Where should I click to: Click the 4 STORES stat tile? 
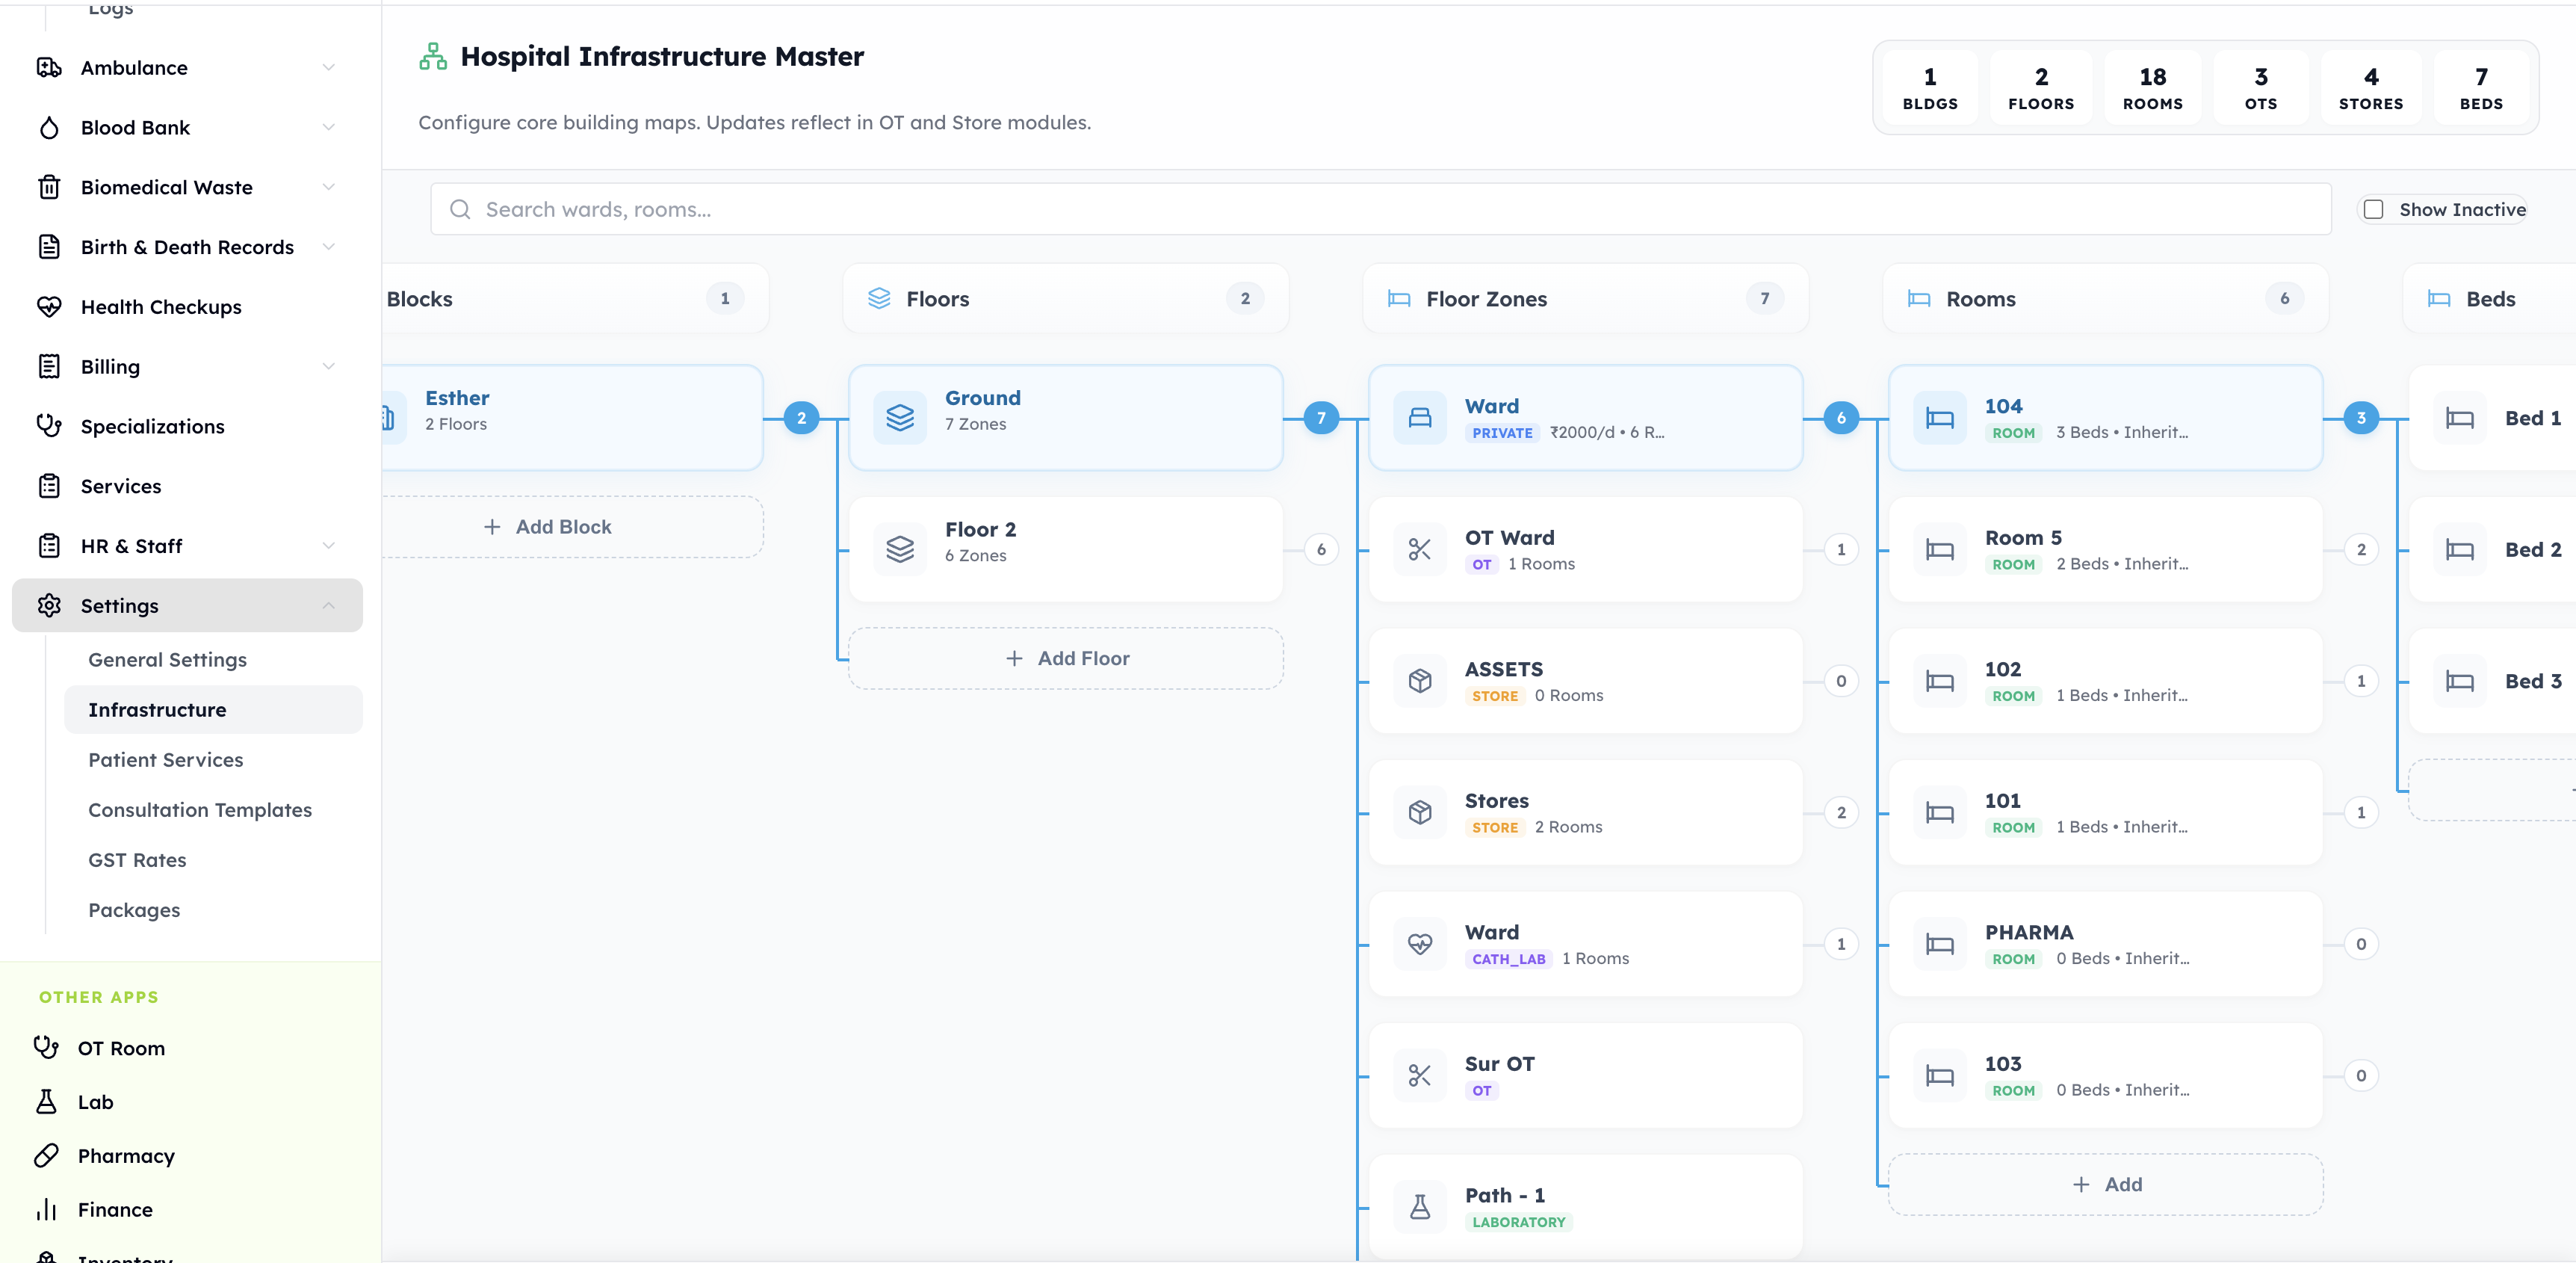pos(2371,88)
